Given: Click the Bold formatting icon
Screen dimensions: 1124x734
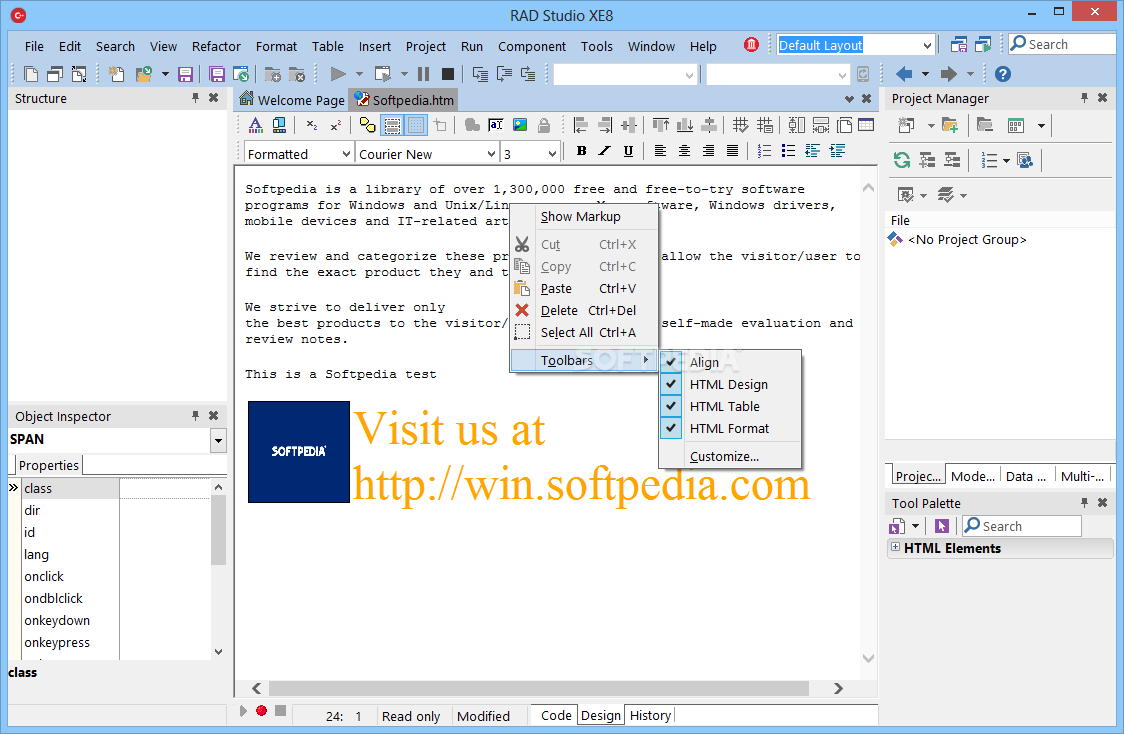Looking at the screenshot, I should [581, 151].
